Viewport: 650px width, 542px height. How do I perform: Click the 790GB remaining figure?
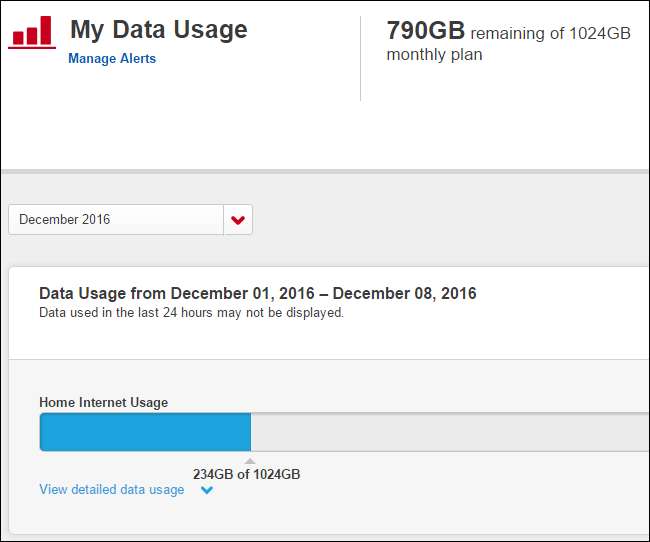pos(426,31)
